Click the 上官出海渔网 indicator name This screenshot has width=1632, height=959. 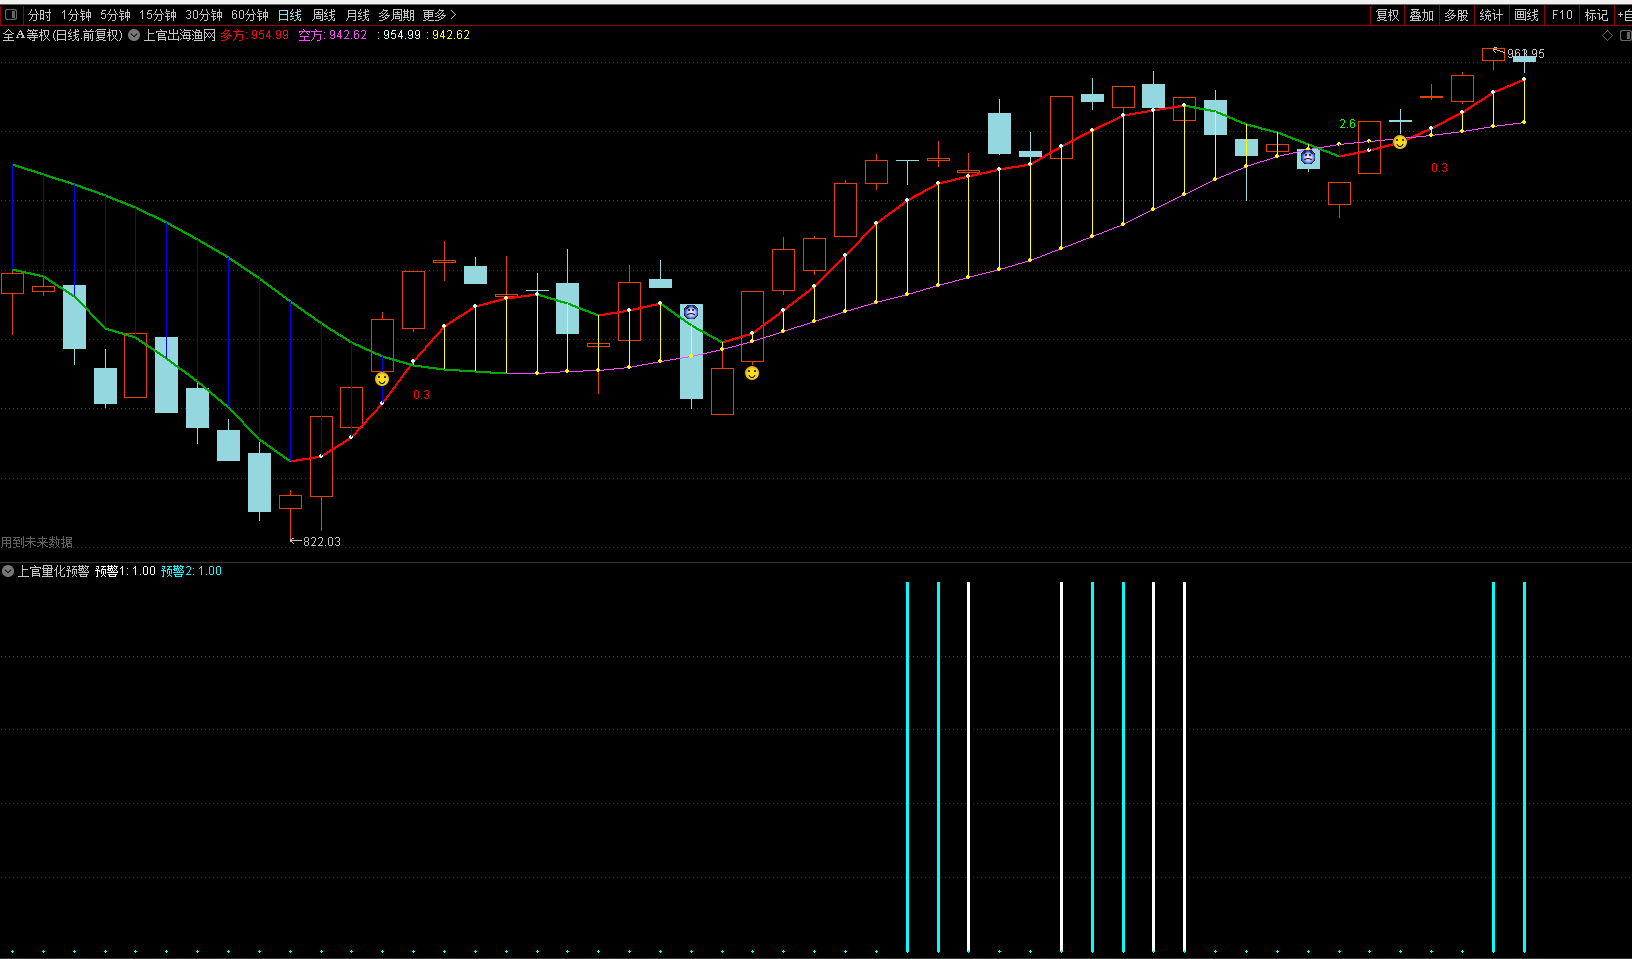[180, 35]
